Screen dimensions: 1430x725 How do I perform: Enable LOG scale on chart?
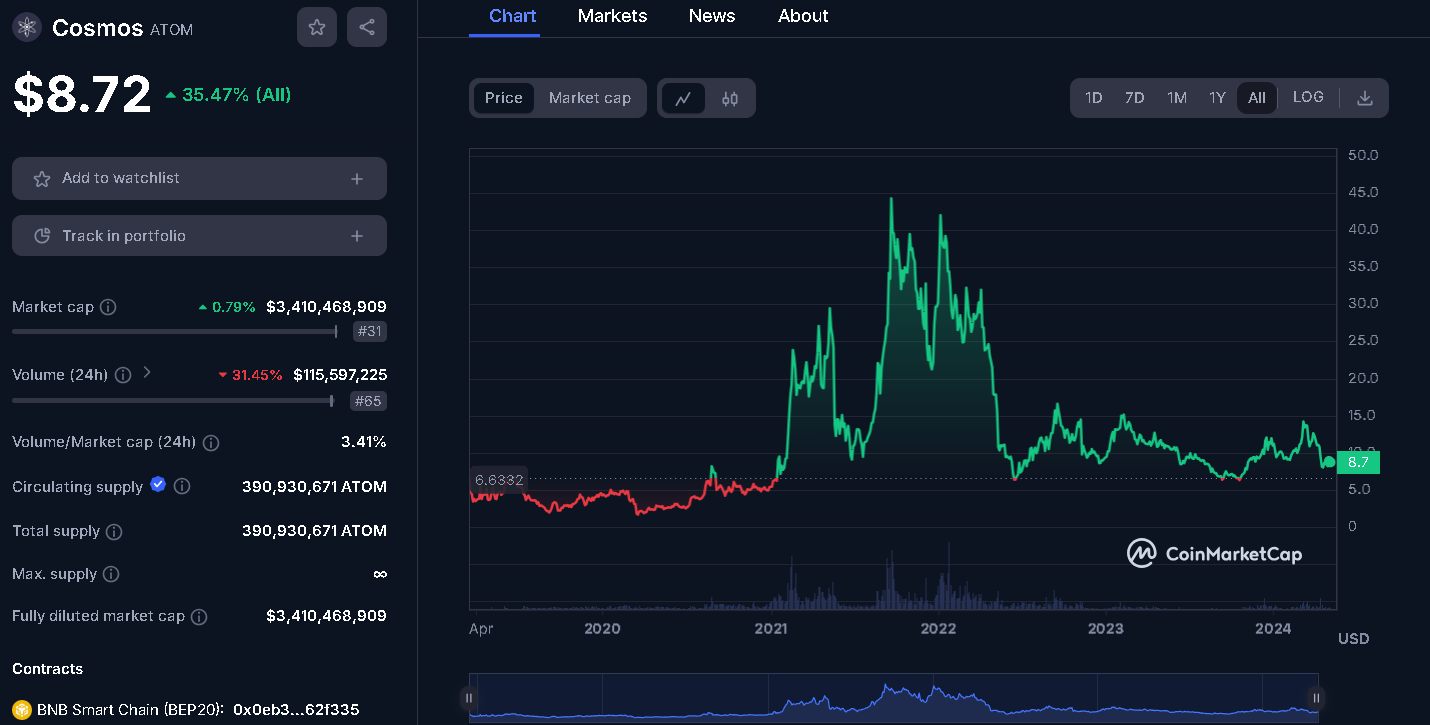1308,98
